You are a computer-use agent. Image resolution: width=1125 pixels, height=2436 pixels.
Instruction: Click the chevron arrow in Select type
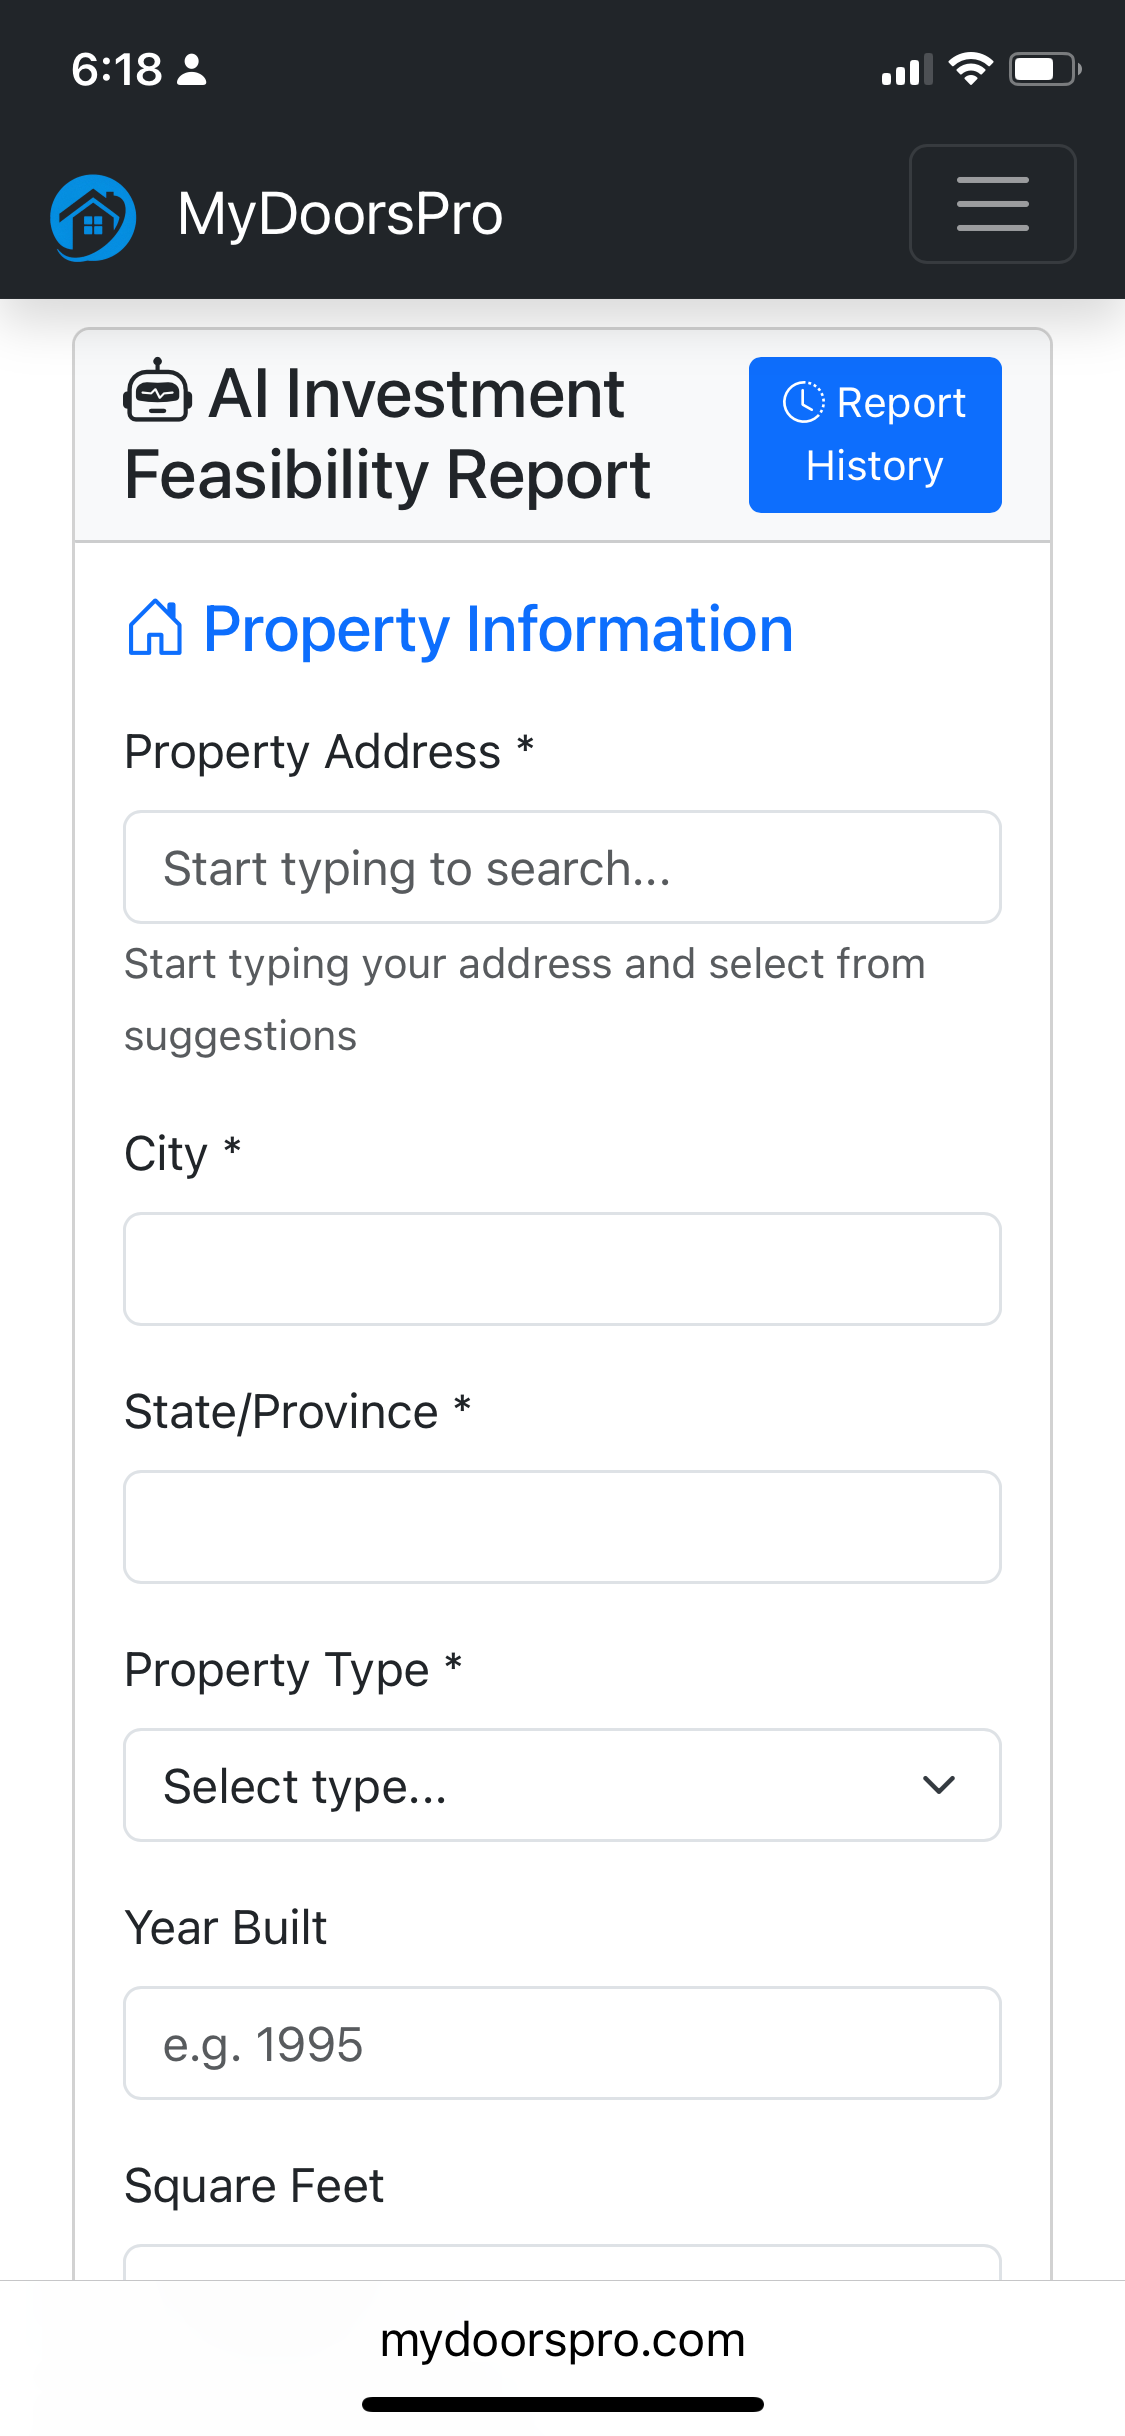coord(939,1785)
